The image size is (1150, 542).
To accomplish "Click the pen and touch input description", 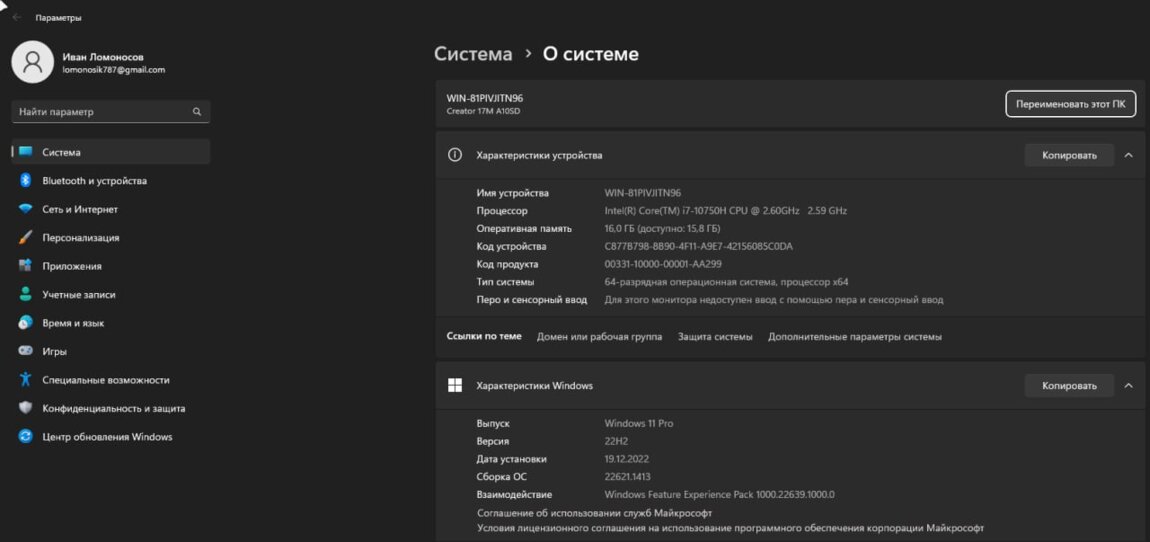I will point(774,299).
